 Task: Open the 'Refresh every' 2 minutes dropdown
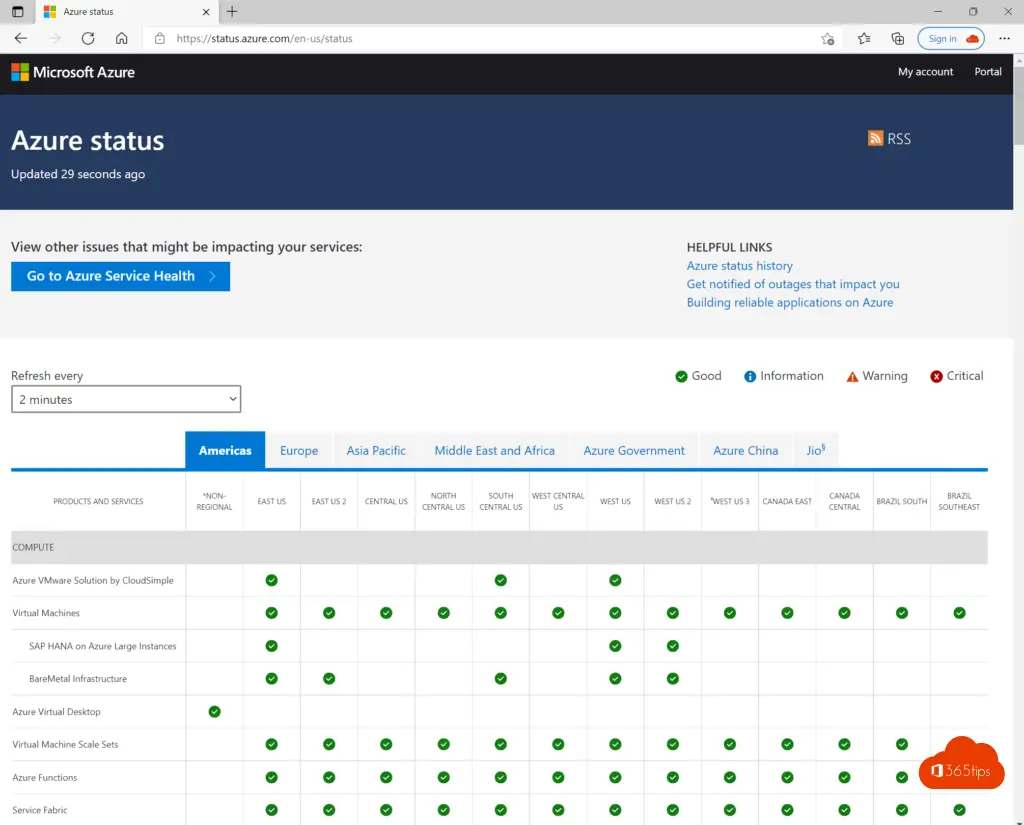tap(126, 400)
